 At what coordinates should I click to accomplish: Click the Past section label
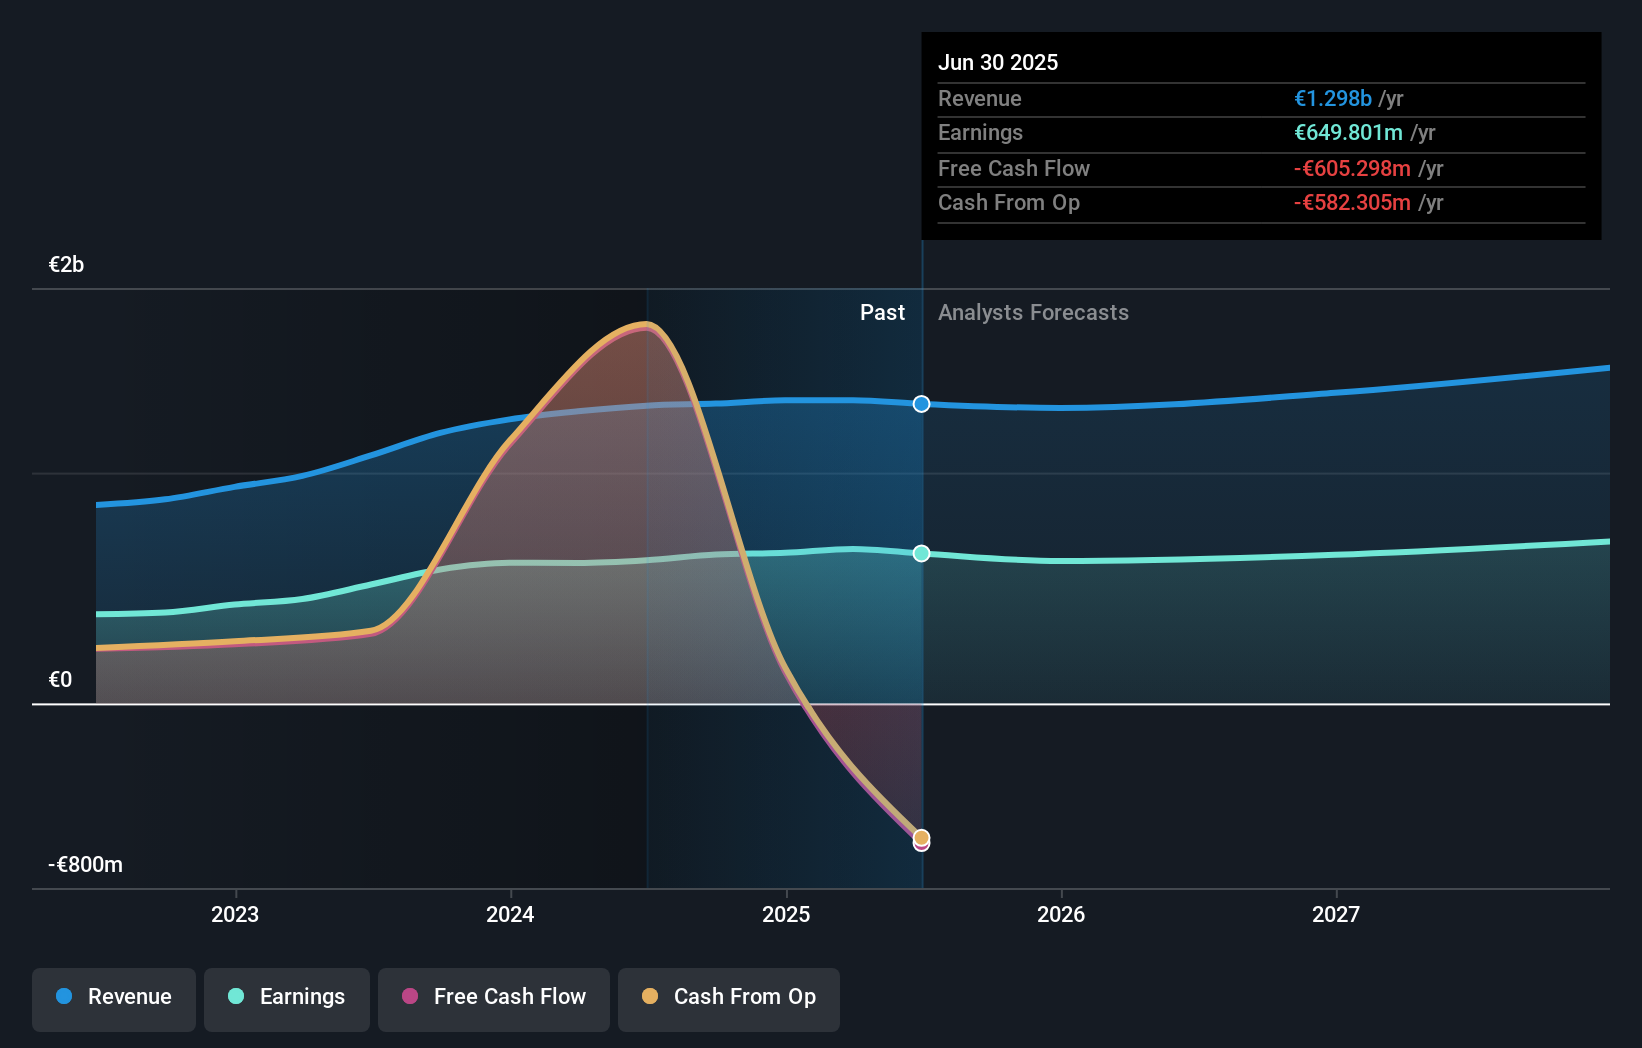pos(882,312)
